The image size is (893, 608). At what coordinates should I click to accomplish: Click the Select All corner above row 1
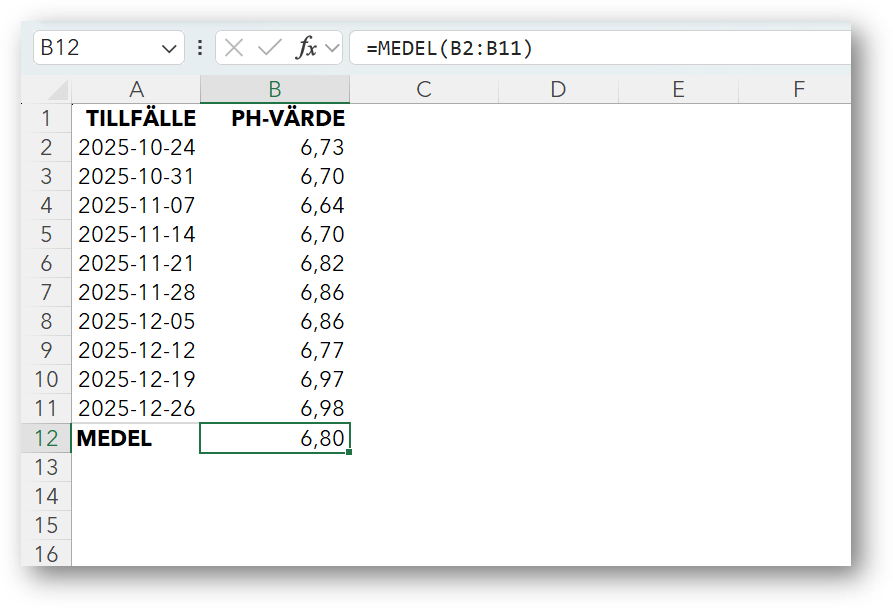46,89
